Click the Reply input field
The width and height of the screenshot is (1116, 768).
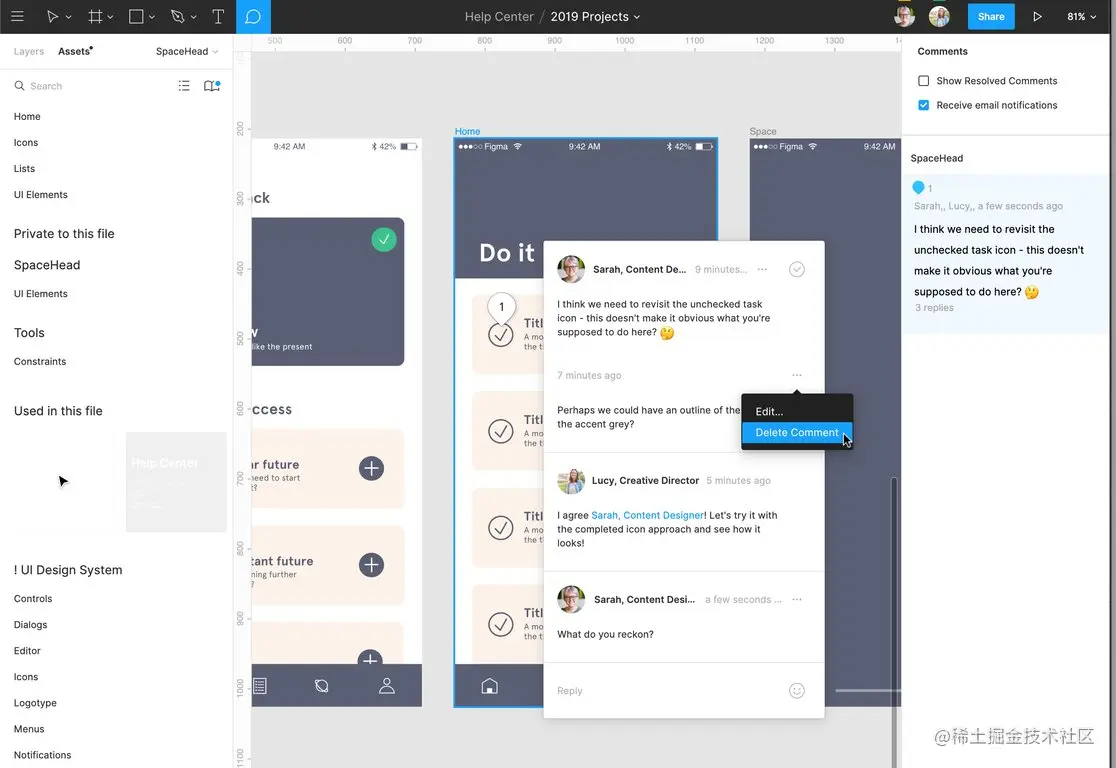[x=669, y=690]
